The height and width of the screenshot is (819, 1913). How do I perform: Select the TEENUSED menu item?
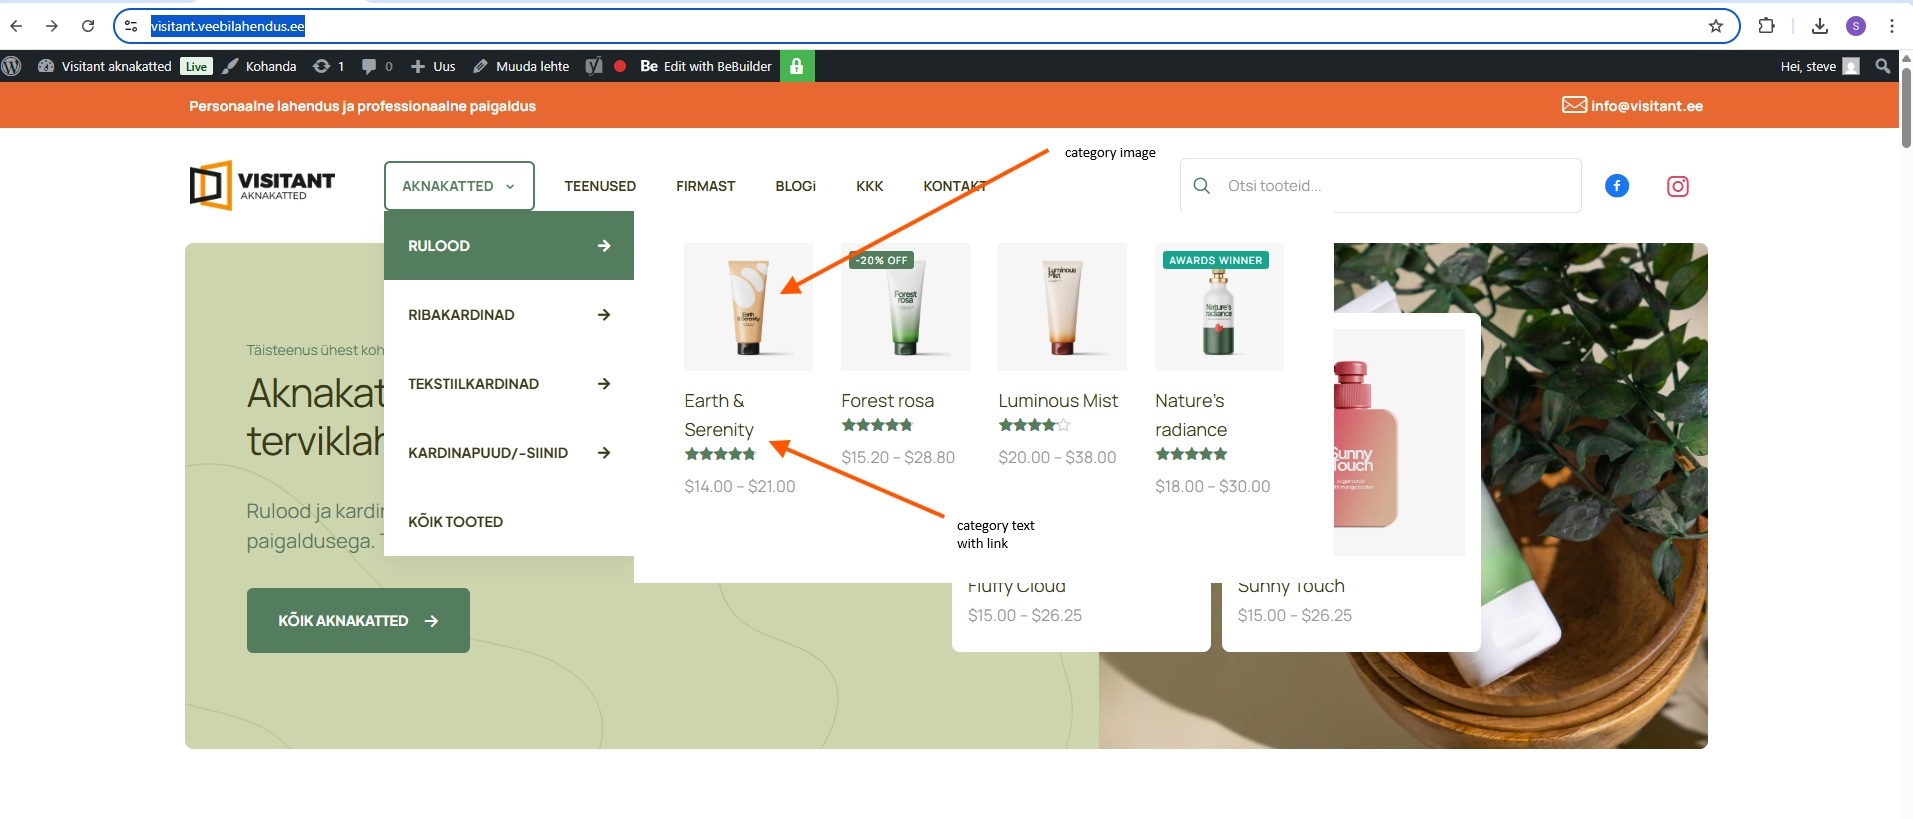click(600, 186)
